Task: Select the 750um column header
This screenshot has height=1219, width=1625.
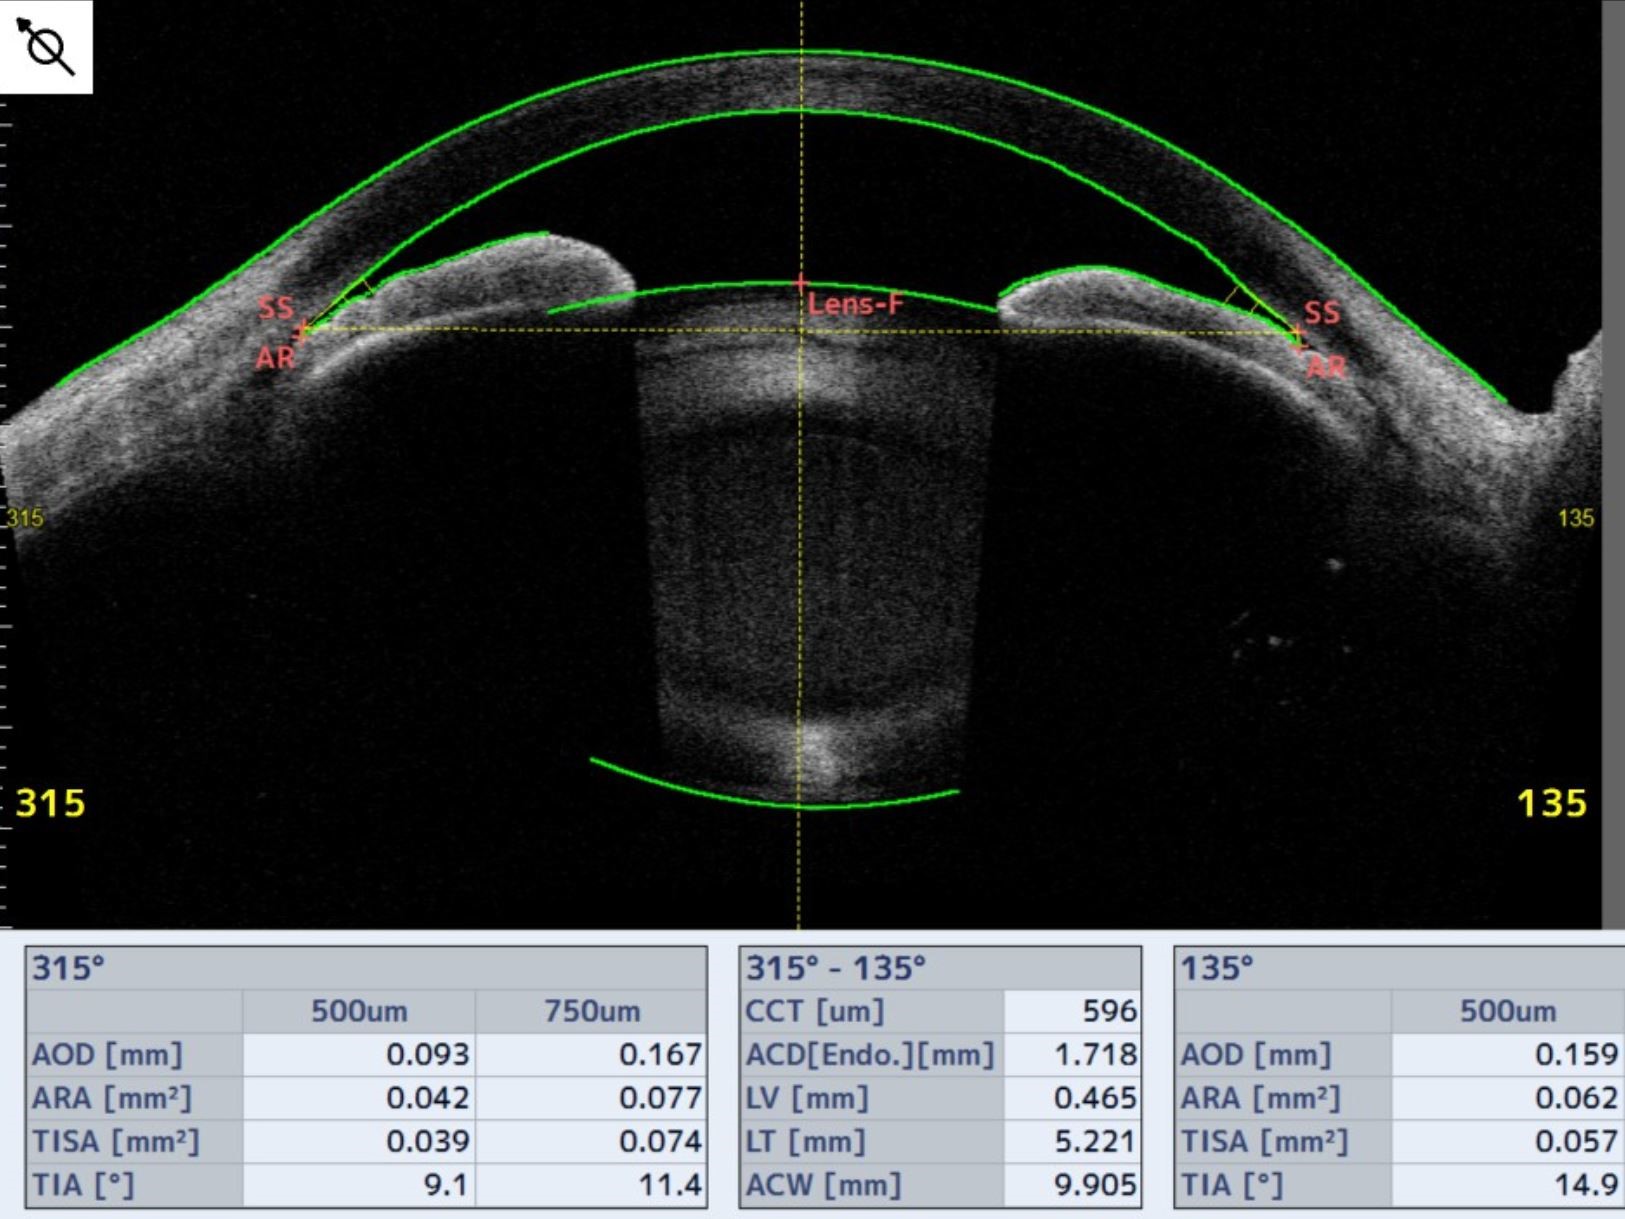Action: [591, 1011]
